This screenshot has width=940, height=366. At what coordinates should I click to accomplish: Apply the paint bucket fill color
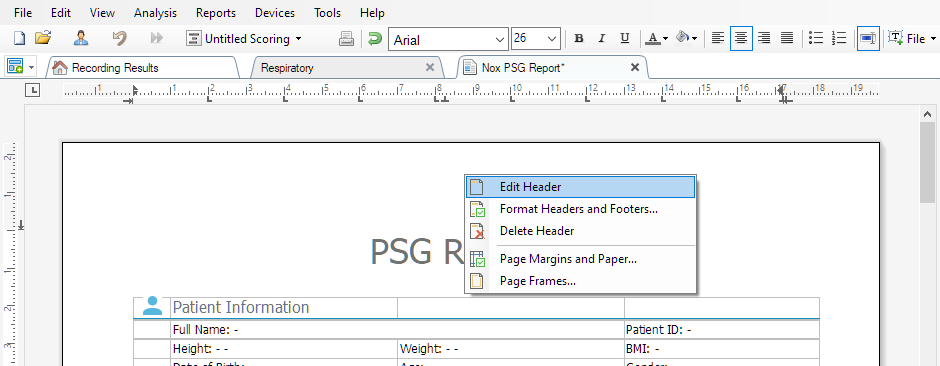(682, 38)
